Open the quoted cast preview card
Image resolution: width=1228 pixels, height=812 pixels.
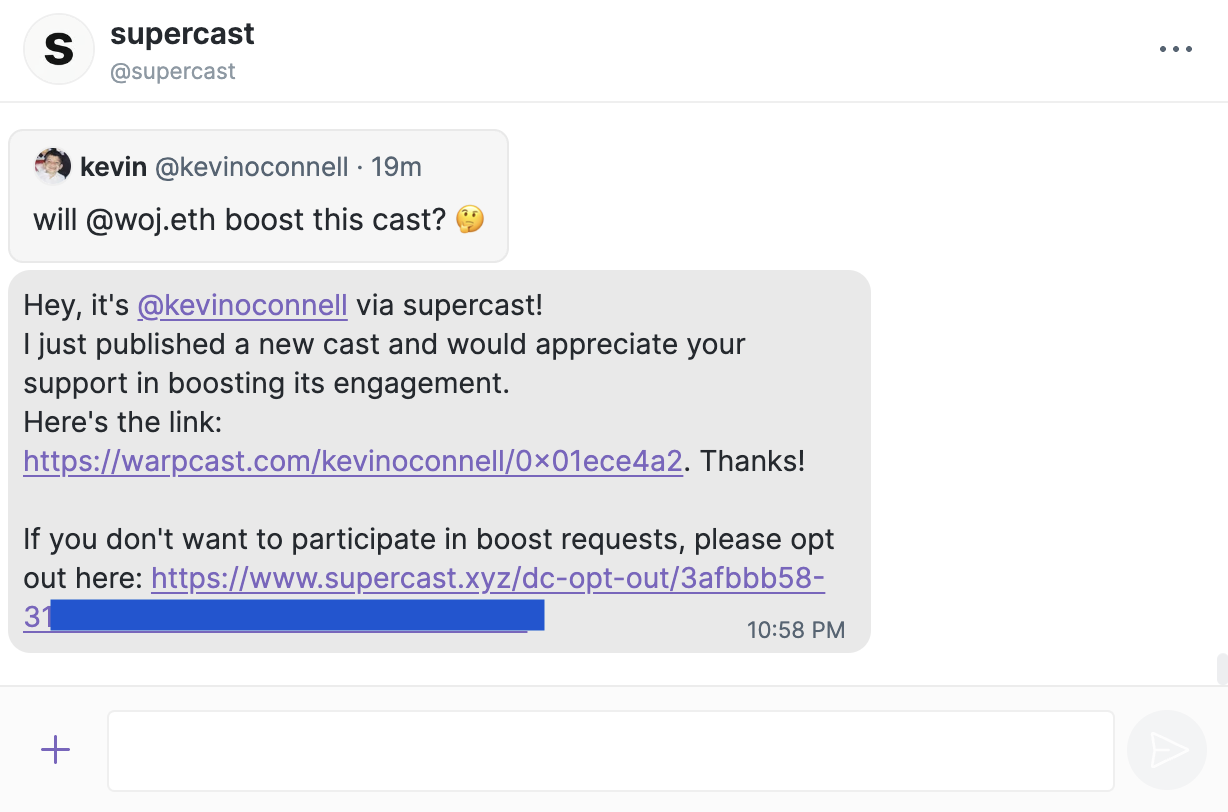coord(258,196)
